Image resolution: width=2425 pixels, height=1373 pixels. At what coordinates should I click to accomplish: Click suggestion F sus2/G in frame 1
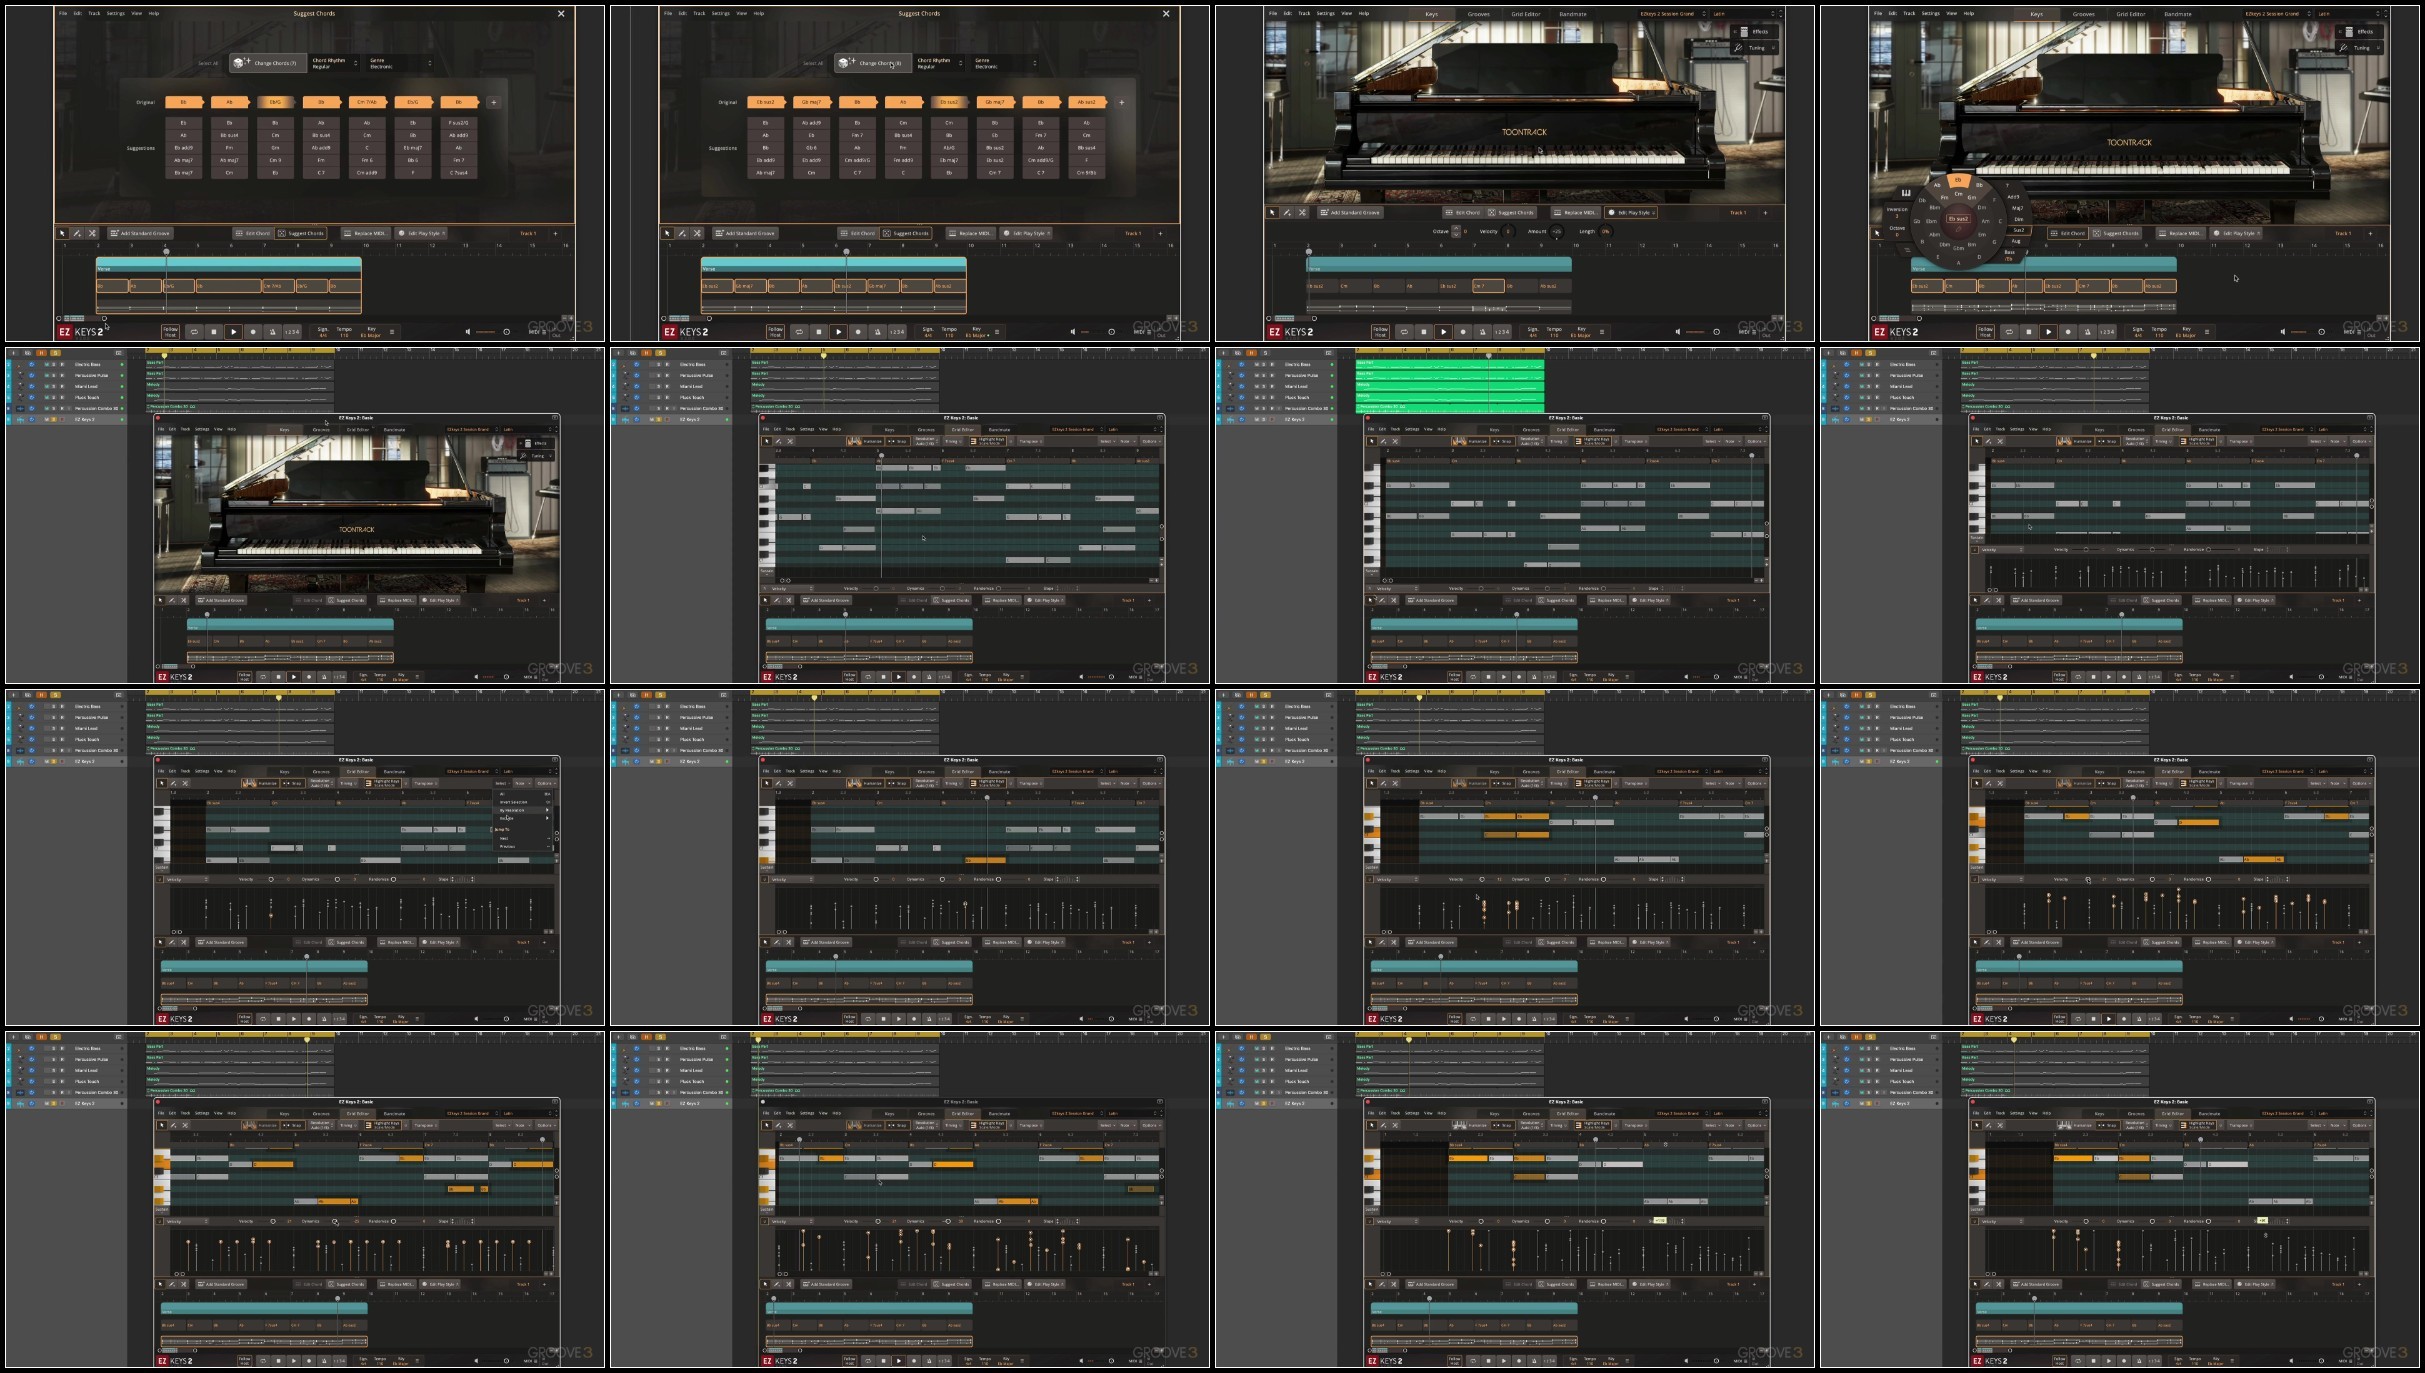pos(458,123)
